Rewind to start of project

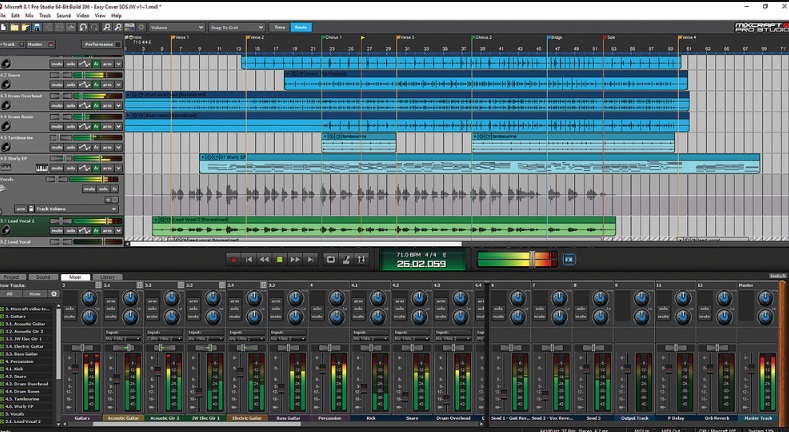249,260
